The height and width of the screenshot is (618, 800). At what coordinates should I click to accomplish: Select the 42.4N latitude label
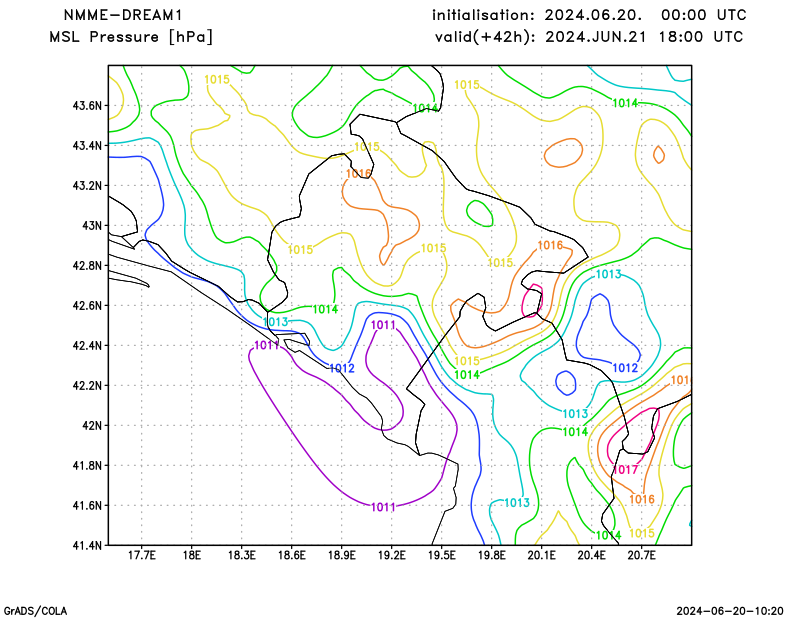(x=87, y=345)
